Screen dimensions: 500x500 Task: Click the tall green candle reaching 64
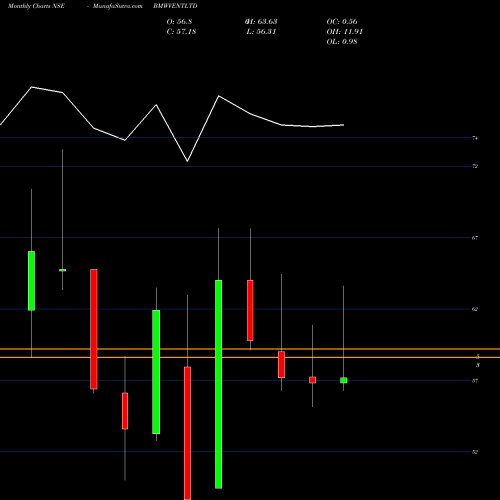point(218,384)
